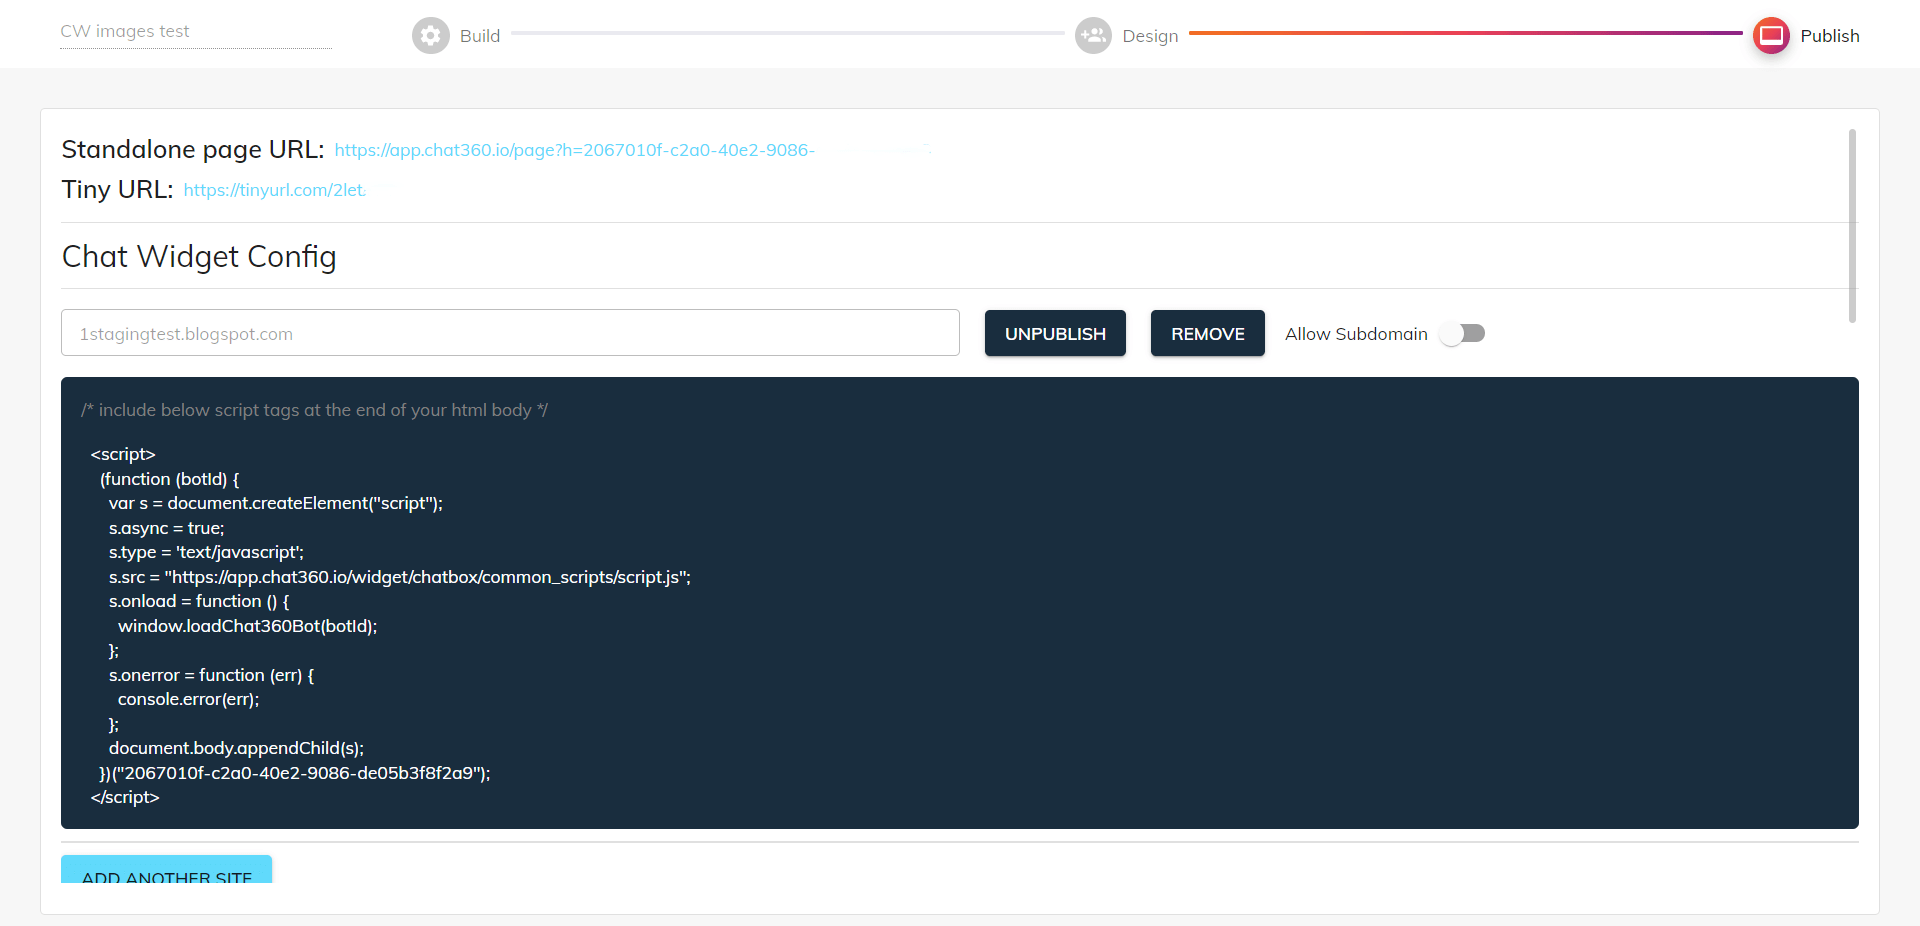
Task: Click the Design step people icon
Action: point(1093,35)
